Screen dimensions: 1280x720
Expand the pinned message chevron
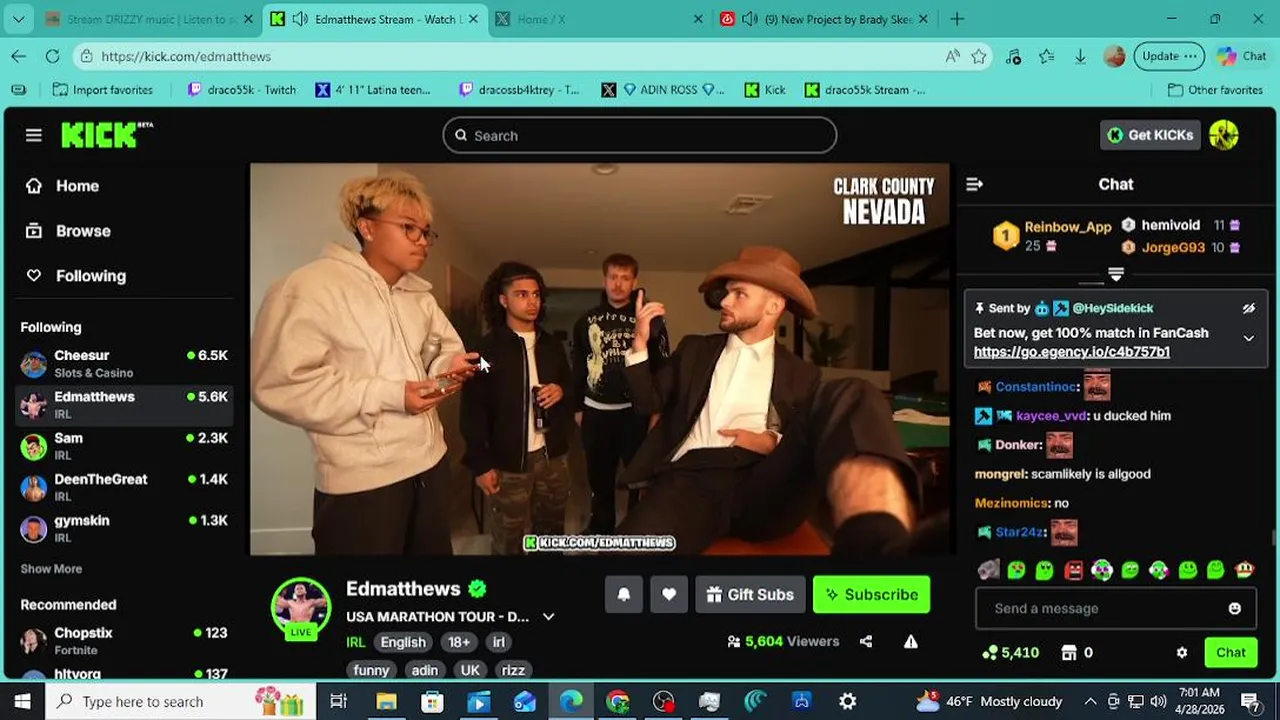click(1248, 338)
